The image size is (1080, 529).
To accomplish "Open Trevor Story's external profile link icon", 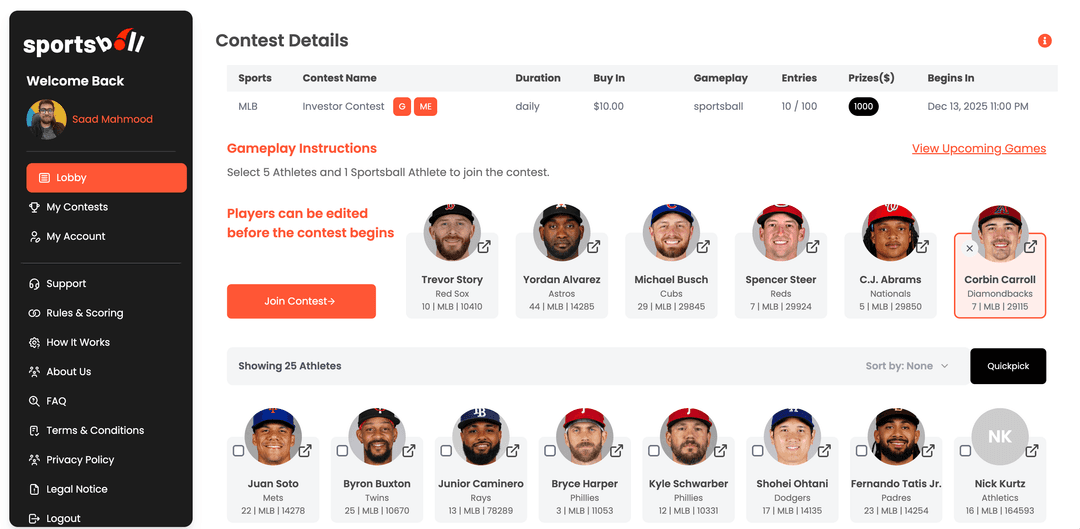I will (483, 247).
